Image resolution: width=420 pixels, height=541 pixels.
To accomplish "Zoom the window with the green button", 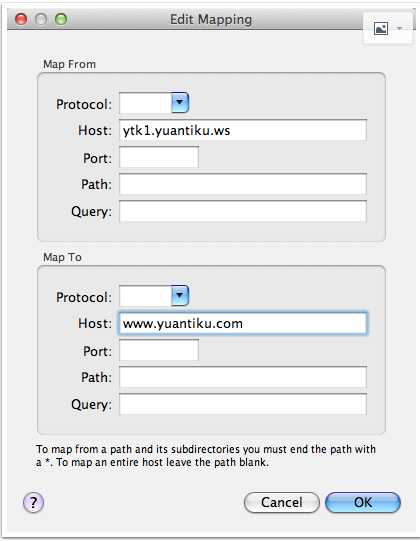I will (x=61, y=19).
